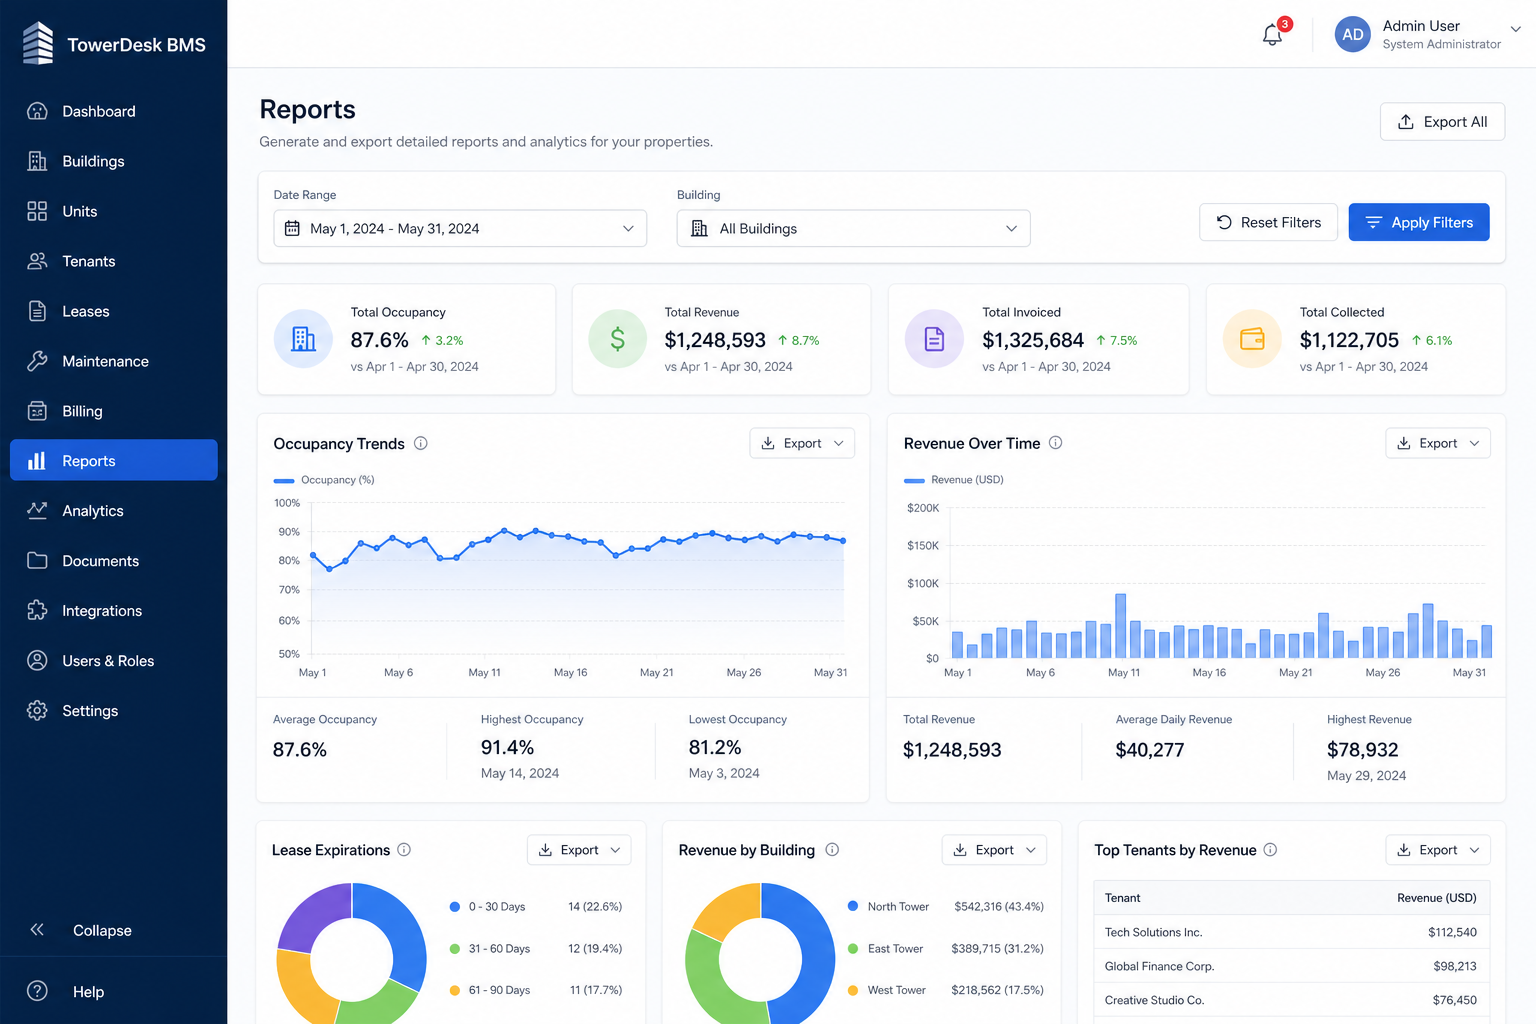Click the Analytics chart icon in sidebar
This screenshot has height=1024, width=1536.
pos(37,510)
